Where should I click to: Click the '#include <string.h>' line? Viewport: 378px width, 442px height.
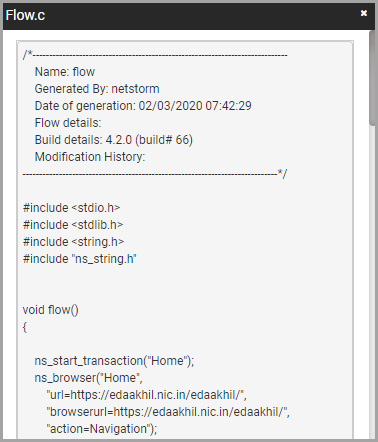coord(73,242)
